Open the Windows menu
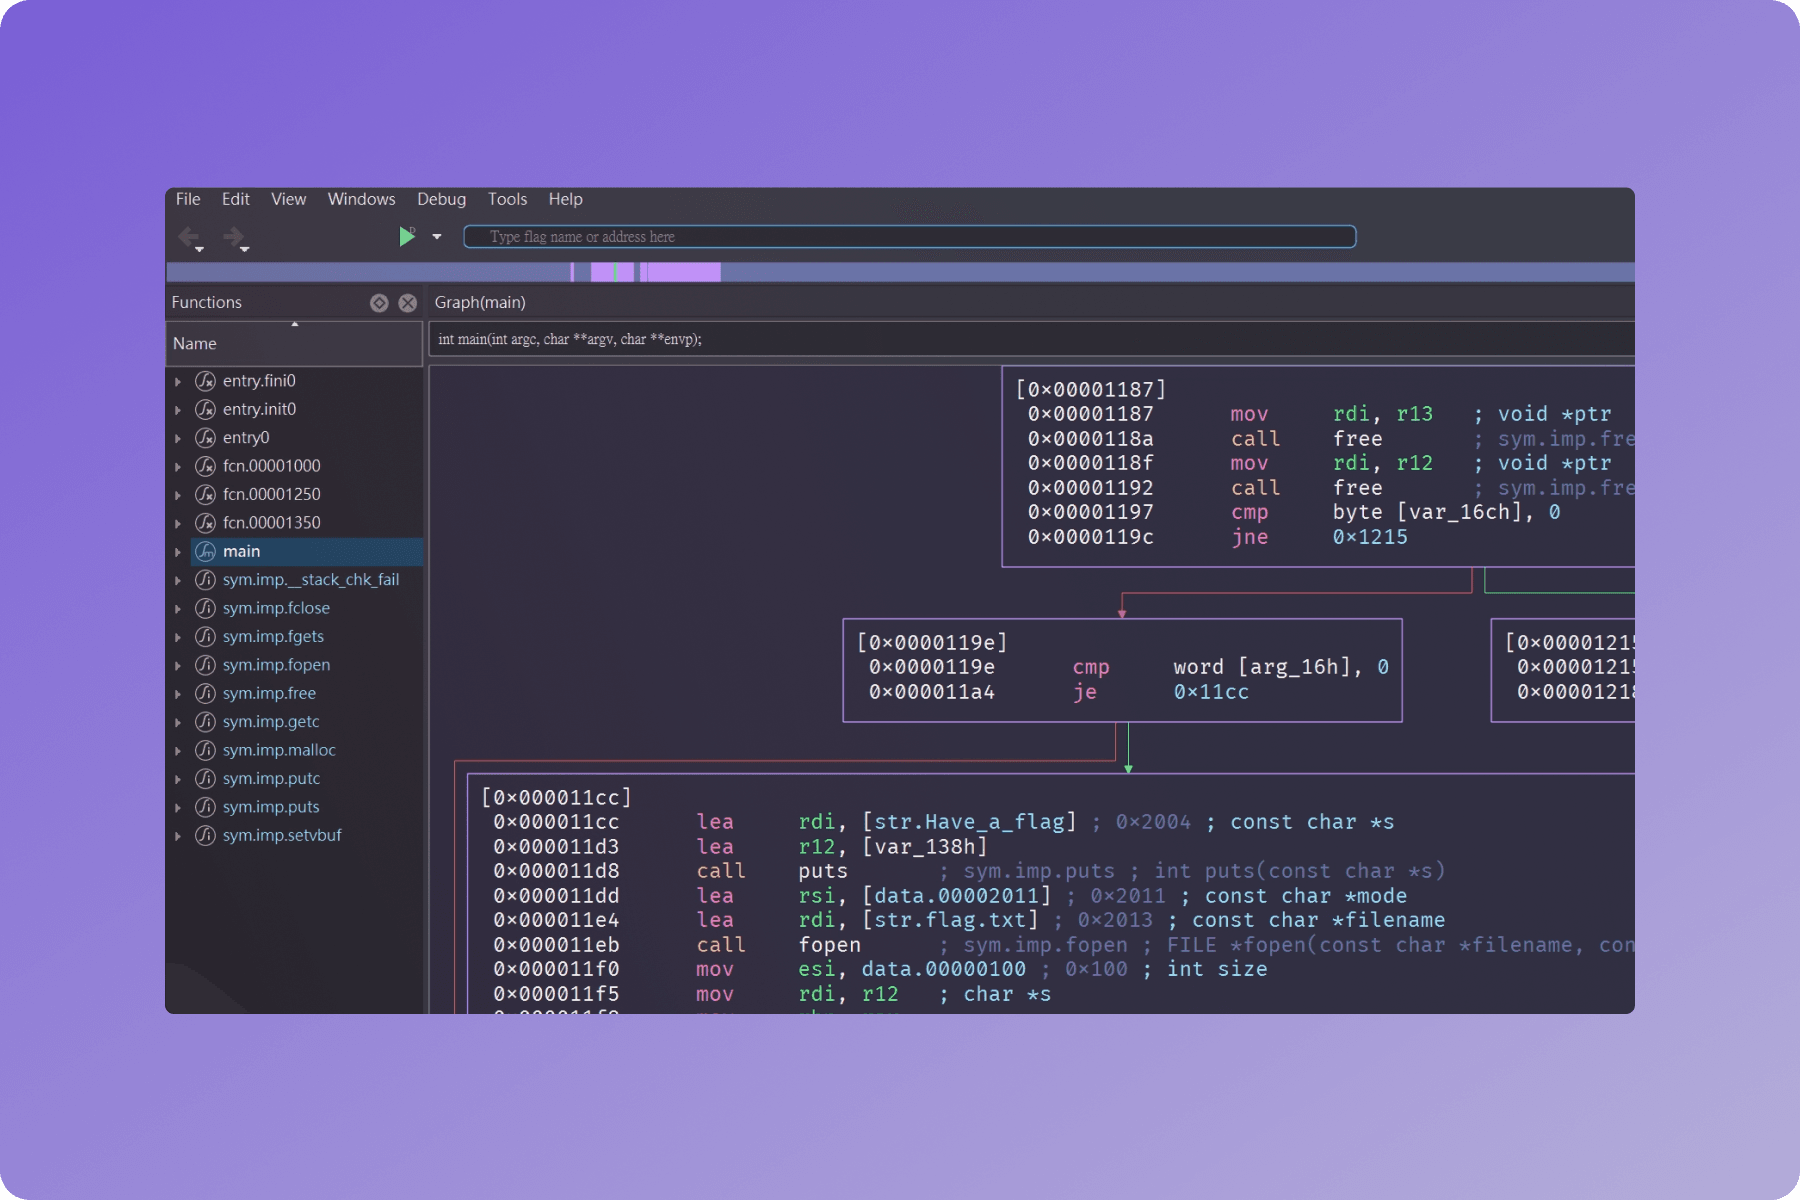The height and width of the screenshot is (1200, 1800). tap(361, 199)
